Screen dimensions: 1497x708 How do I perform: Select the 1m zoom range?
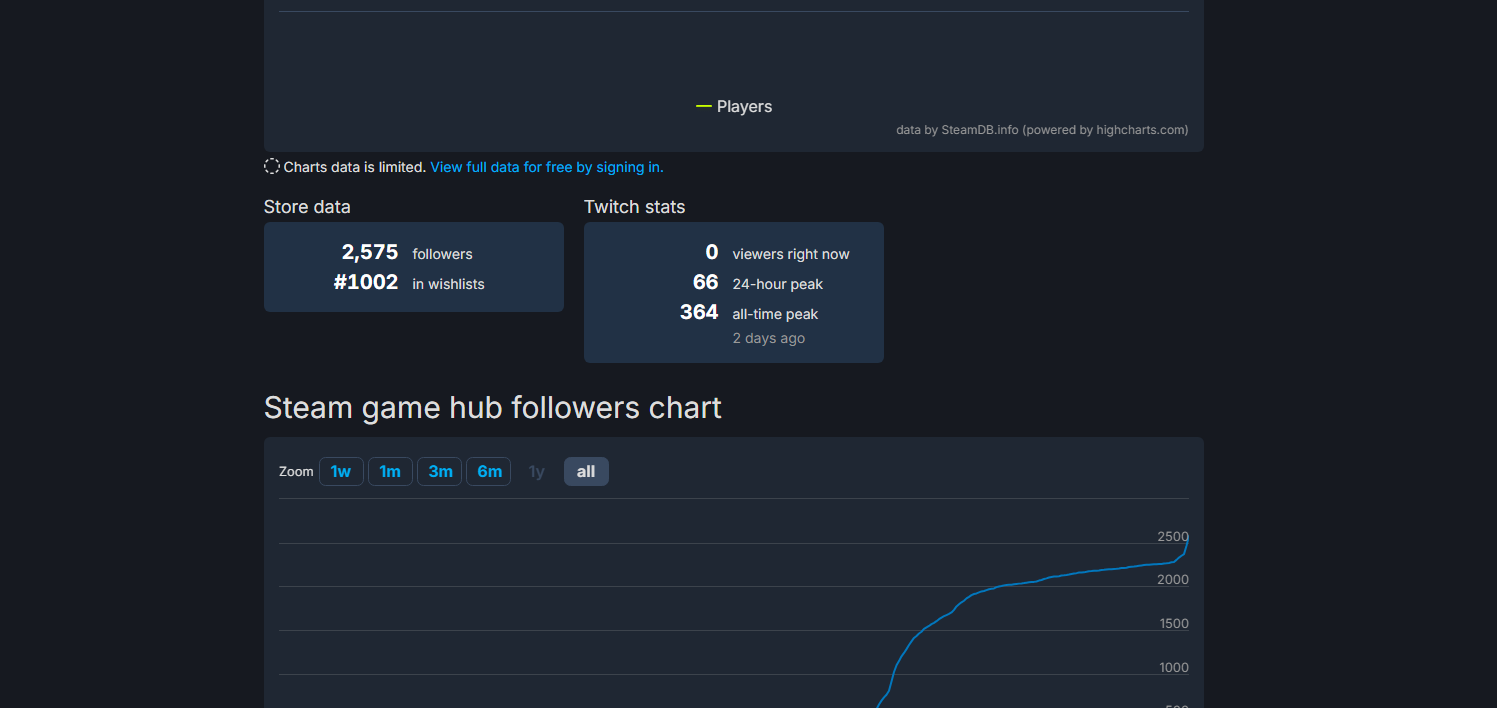(390, 472)
